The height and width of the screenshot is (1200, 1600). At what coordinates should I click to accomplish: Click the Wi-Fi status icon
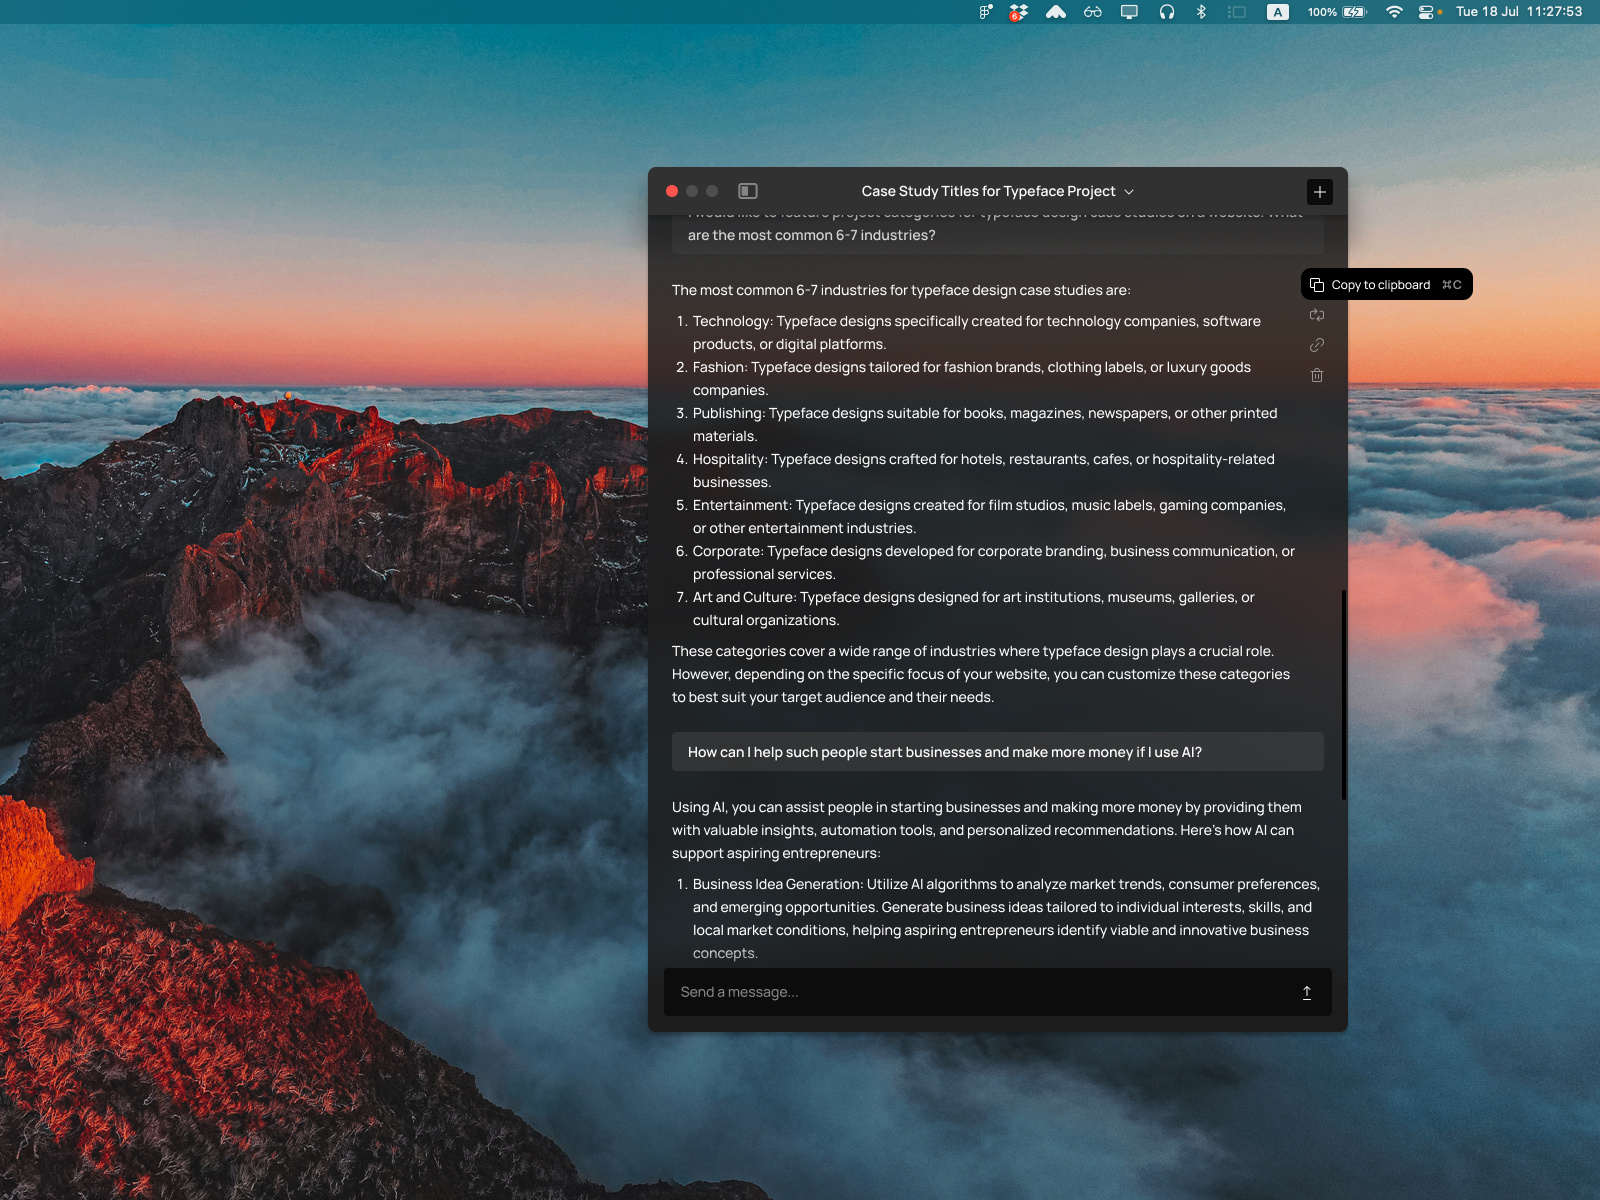pos(1394,12)
